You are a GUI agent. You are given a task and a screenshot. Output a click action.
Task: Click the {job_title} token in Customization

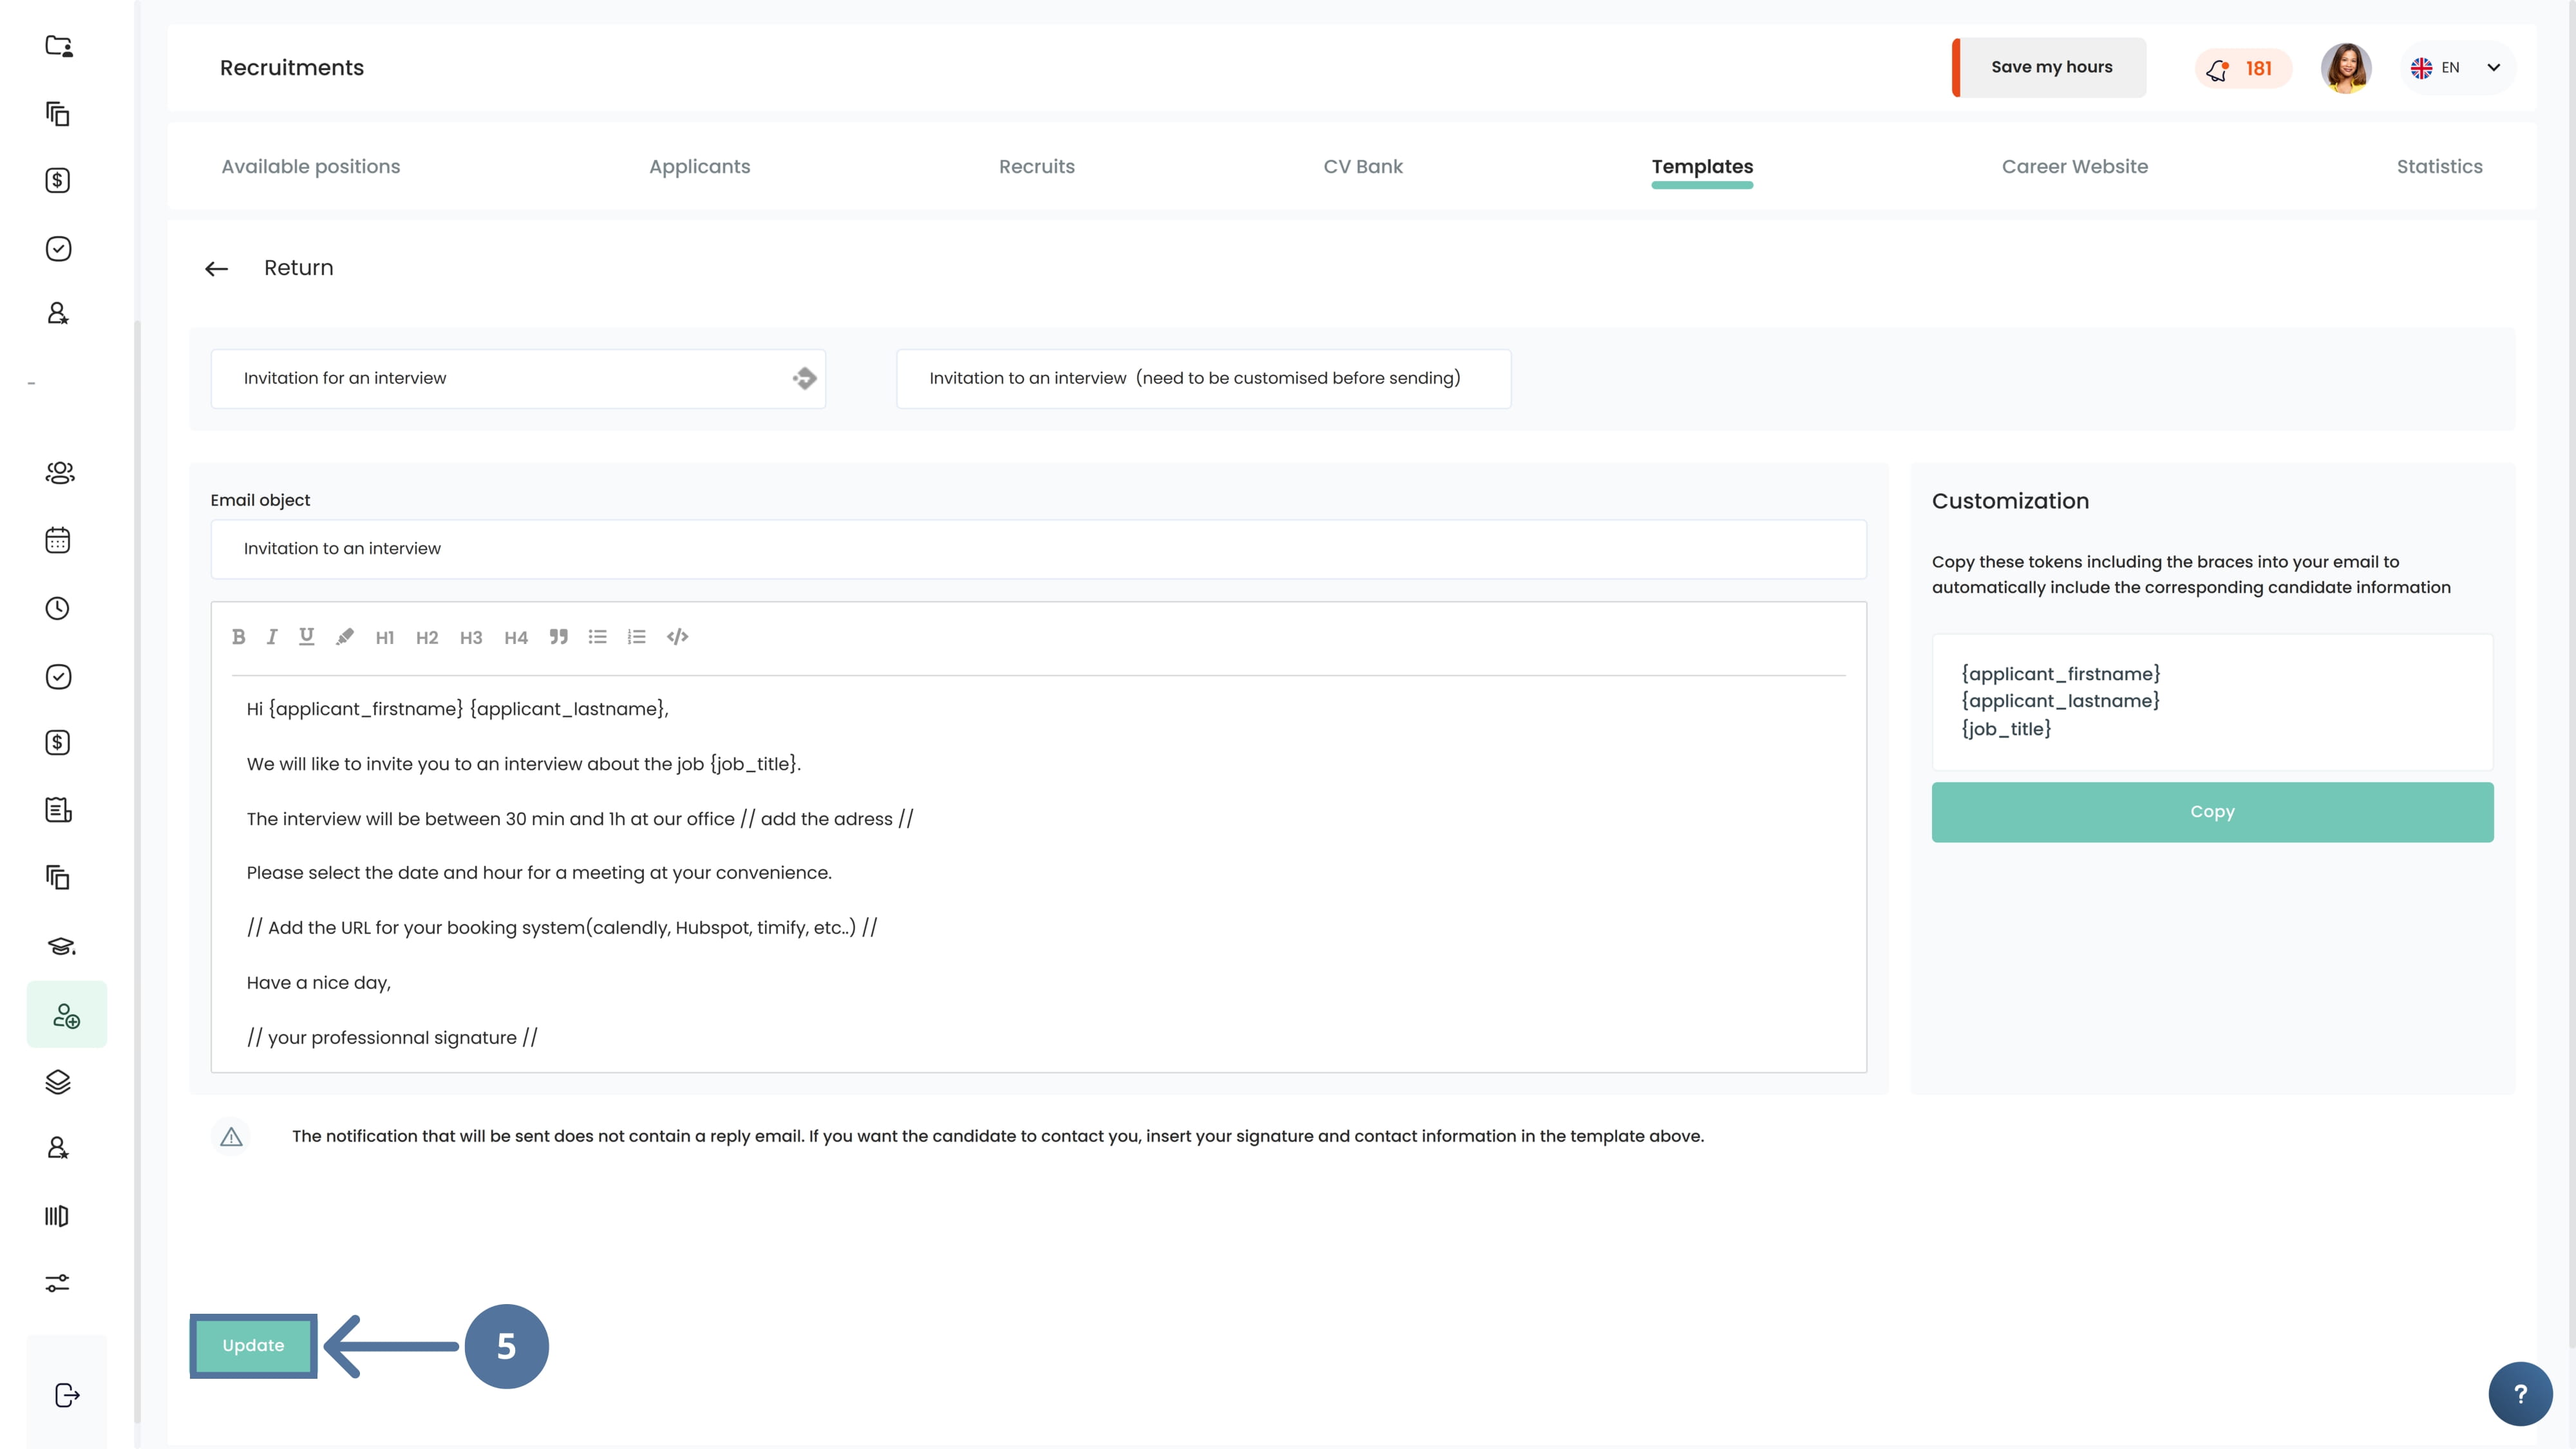[x=2006, y=729]
